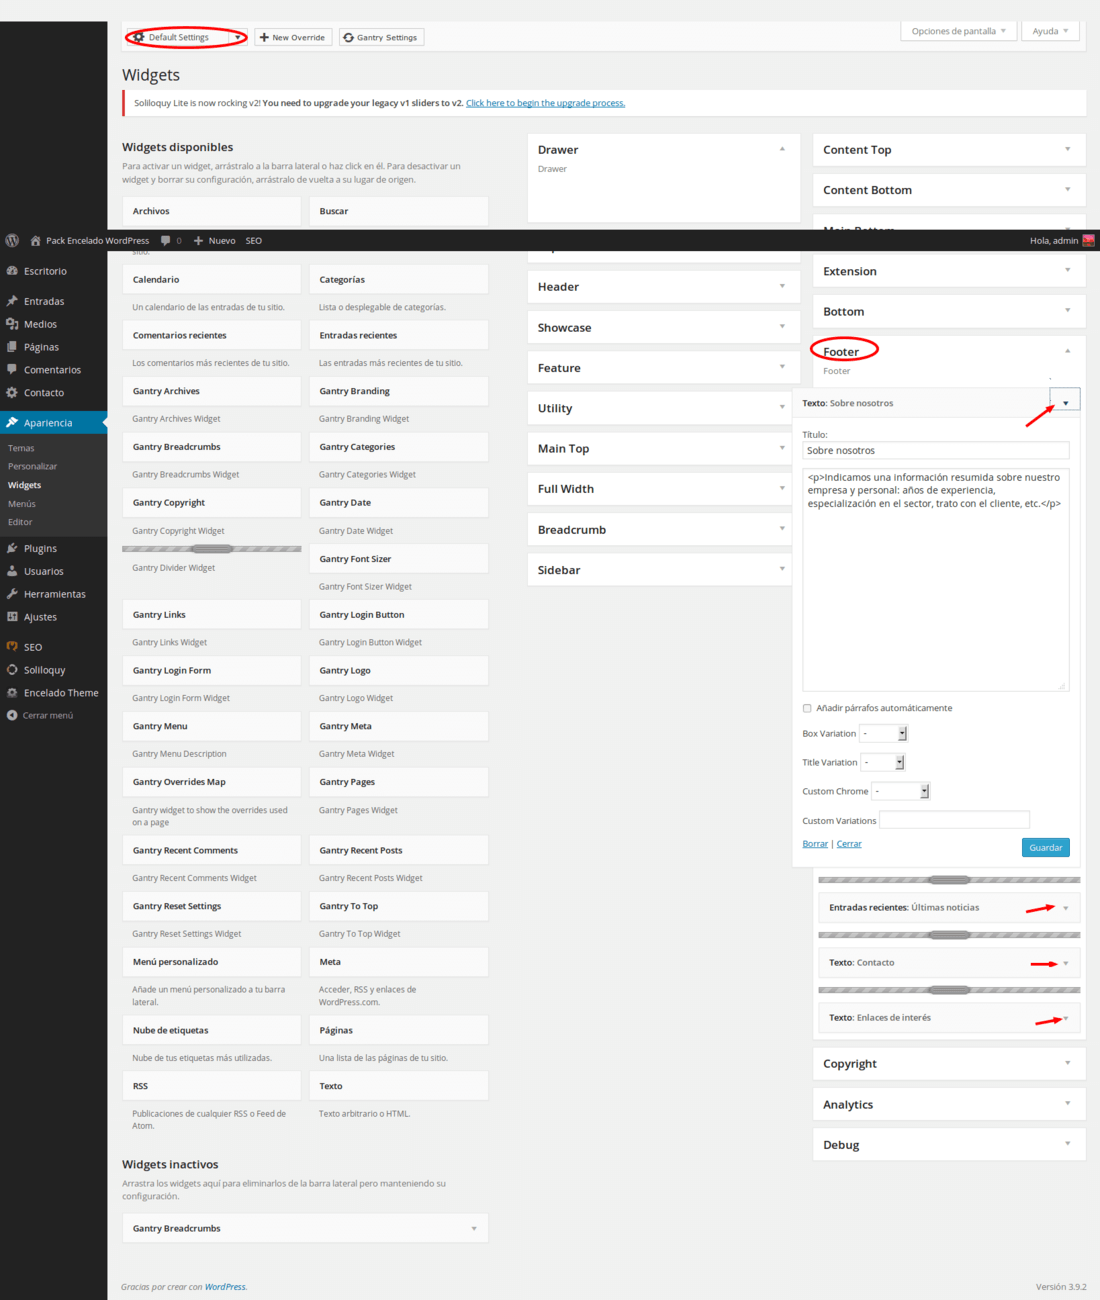
Task: Click the New Override button
Action: tap(292, 37)
